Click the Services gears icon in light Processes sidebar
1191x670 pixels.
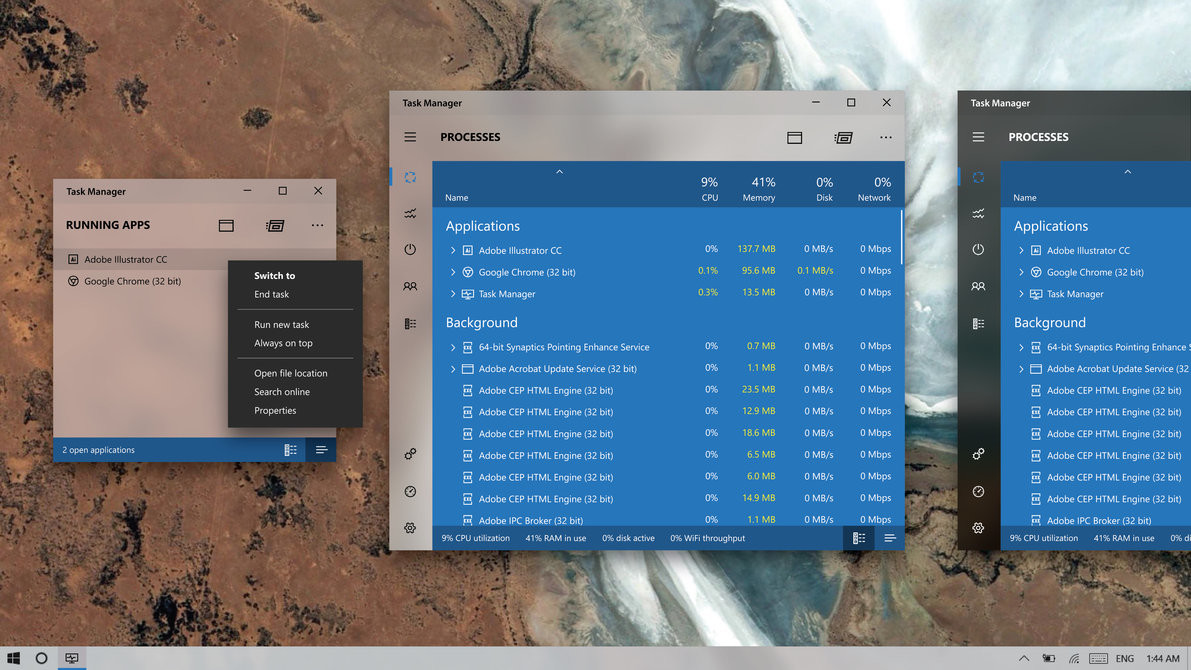(410, 454)
